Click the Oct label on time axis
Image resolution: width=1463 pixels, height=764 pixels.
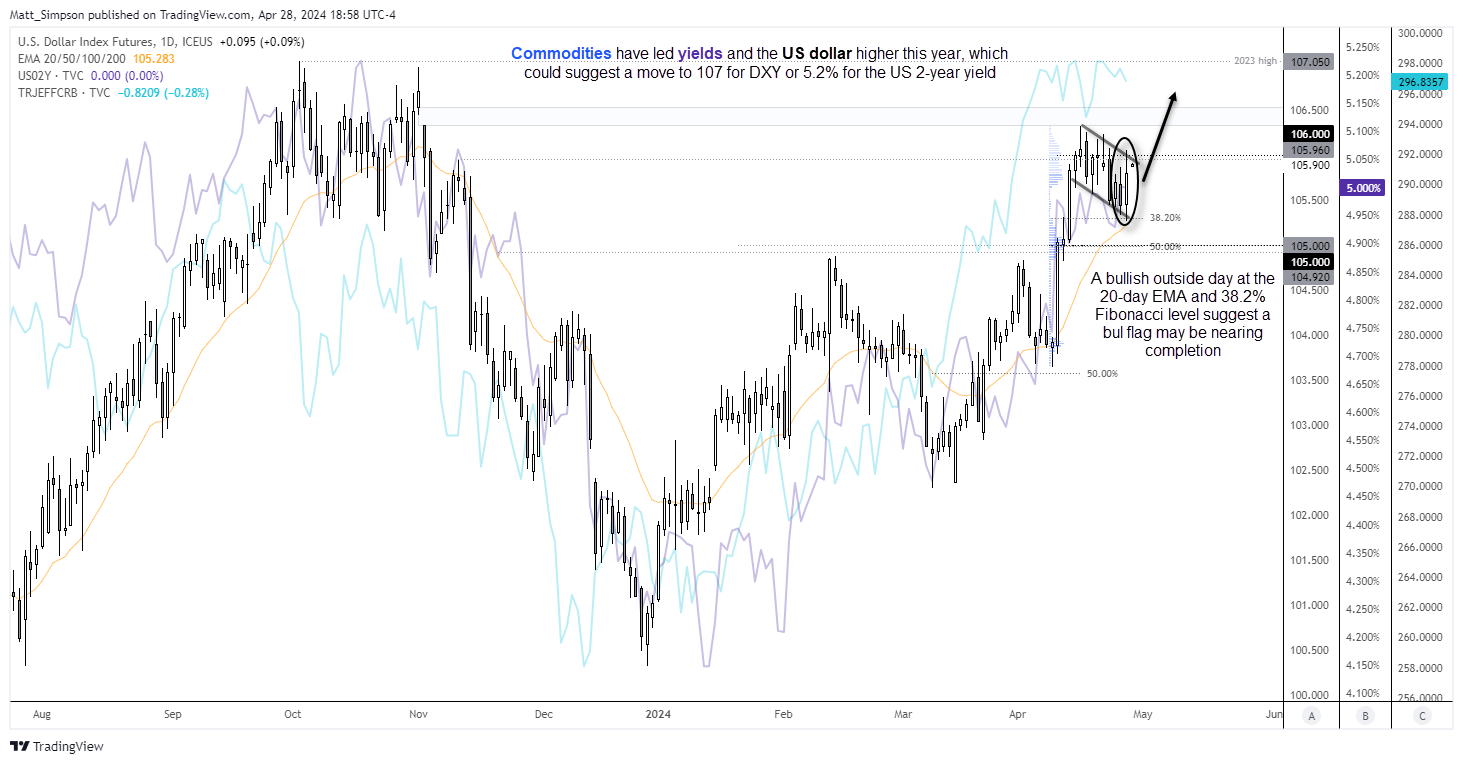pyautogui.click(x=293, y=715)
